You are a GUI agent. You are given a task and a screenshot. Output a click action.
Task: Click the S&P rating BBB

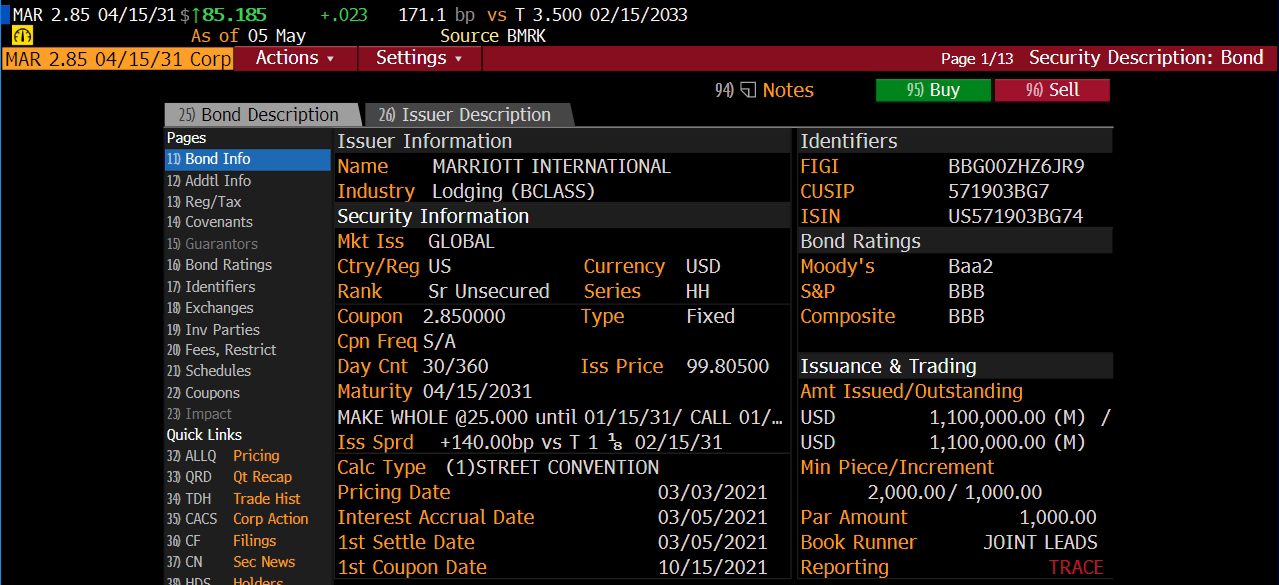[x=966, y=292]
